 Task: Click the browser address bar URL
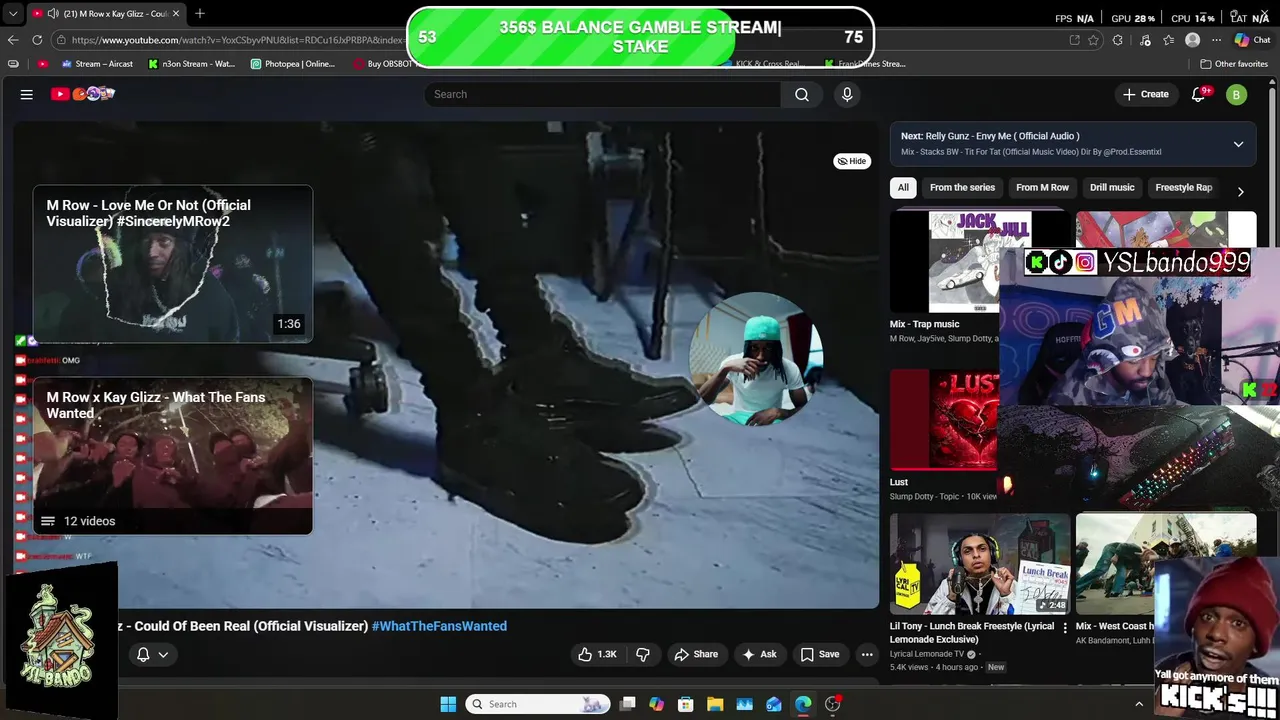pyautogui.click(x=240, y=40)
